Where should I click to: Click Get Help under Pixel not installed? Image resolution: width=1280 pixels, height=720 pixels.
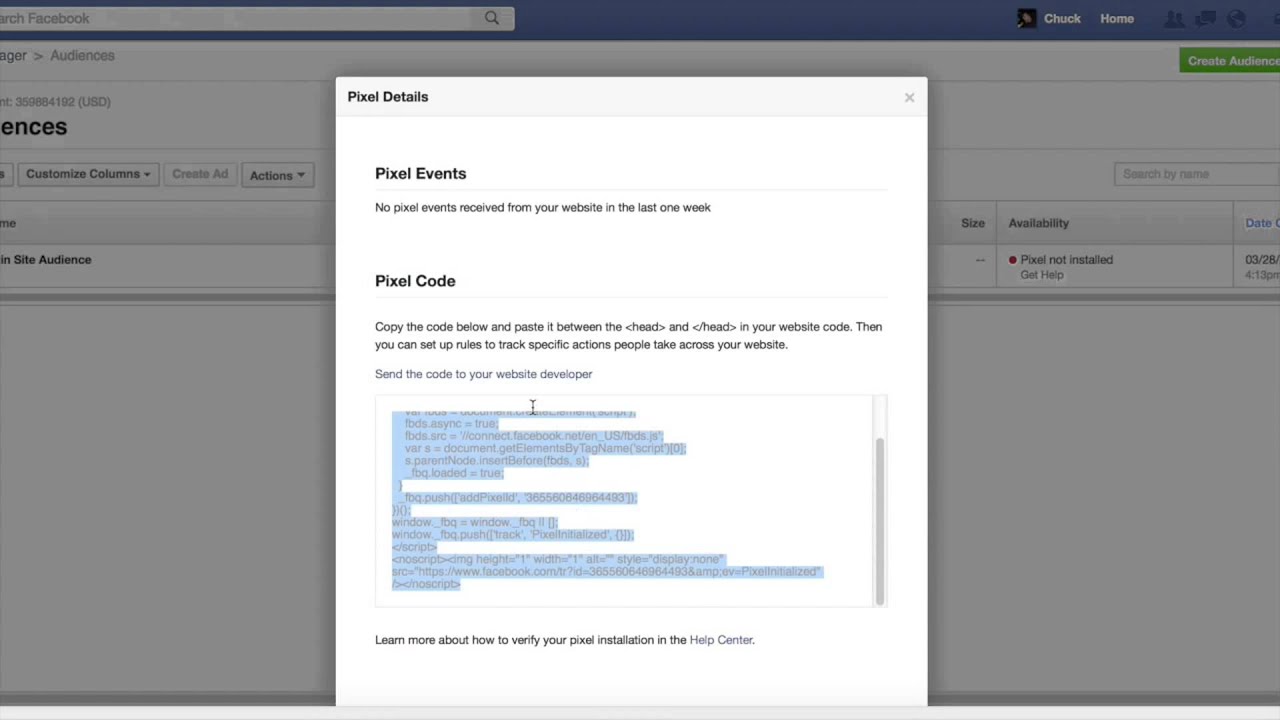(1042, 275)
